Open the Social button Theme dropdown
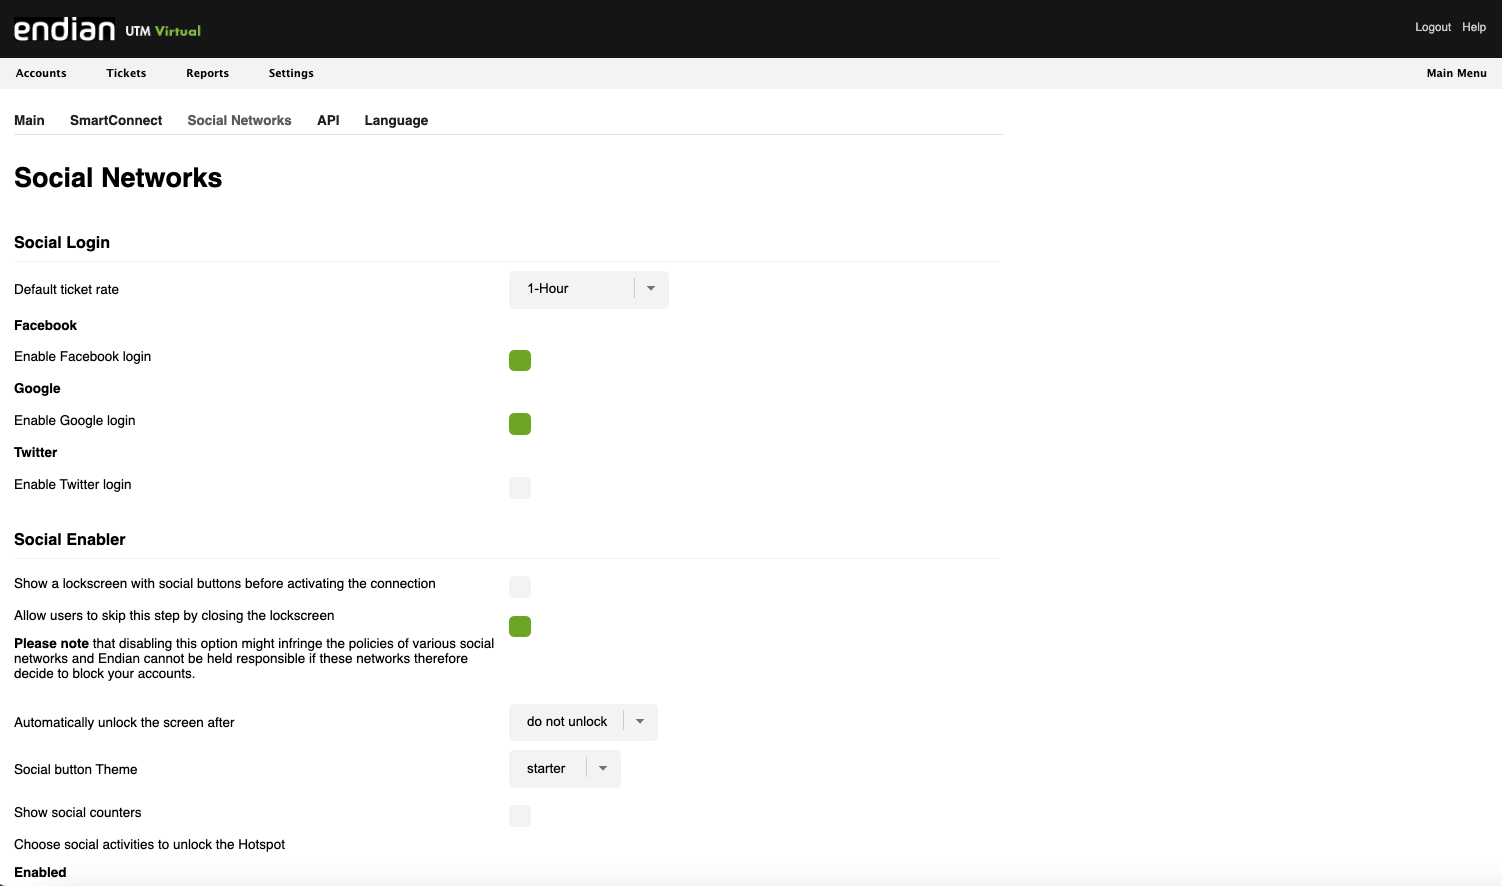This screenshot has width=1502, height=886. tap(565, 769)
